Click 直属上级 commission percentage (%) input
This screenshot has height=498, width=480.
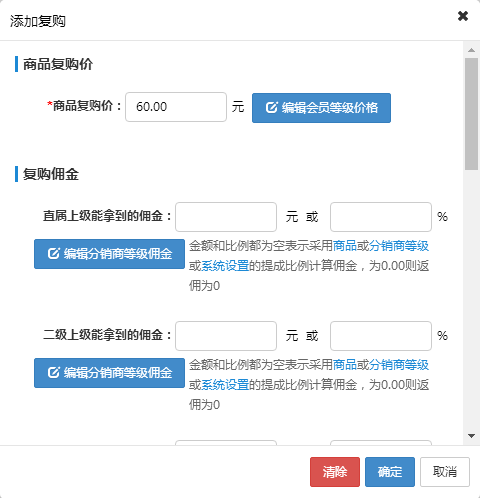(381, 217)
